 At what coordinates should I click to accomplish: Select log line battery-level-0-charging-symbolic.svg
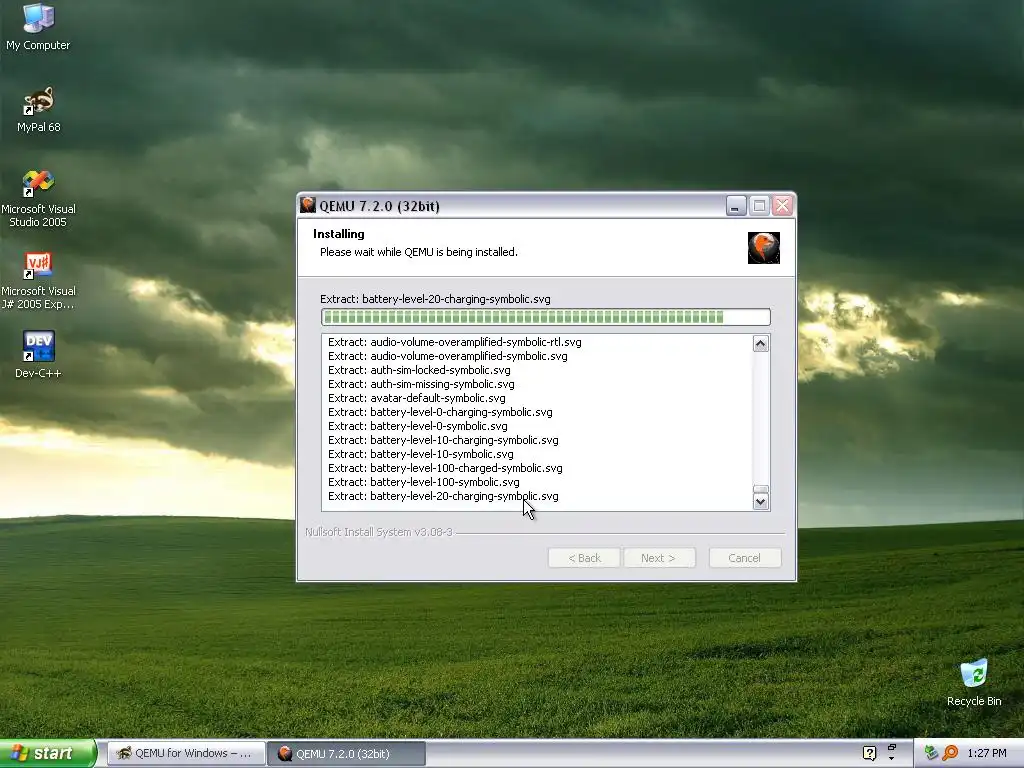(440, 412)
